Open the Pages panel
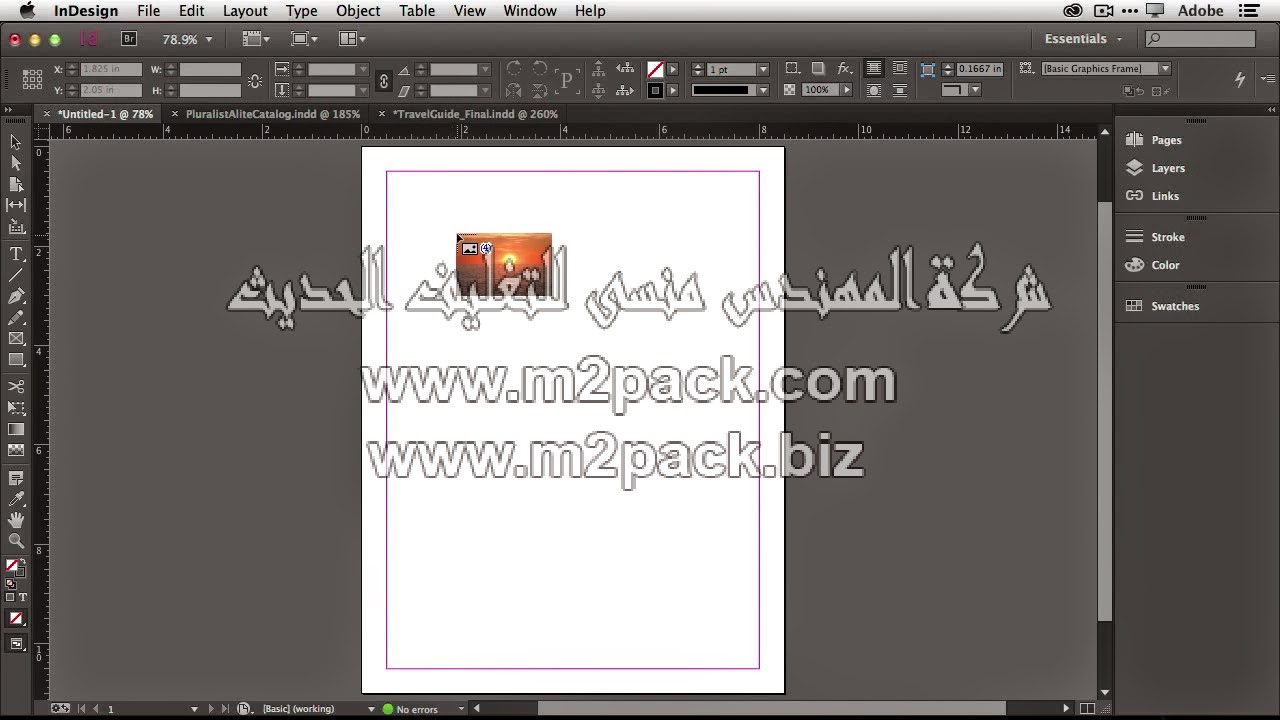The width and height of the screenshot is (1280, 720). (x=1166, y=140)
